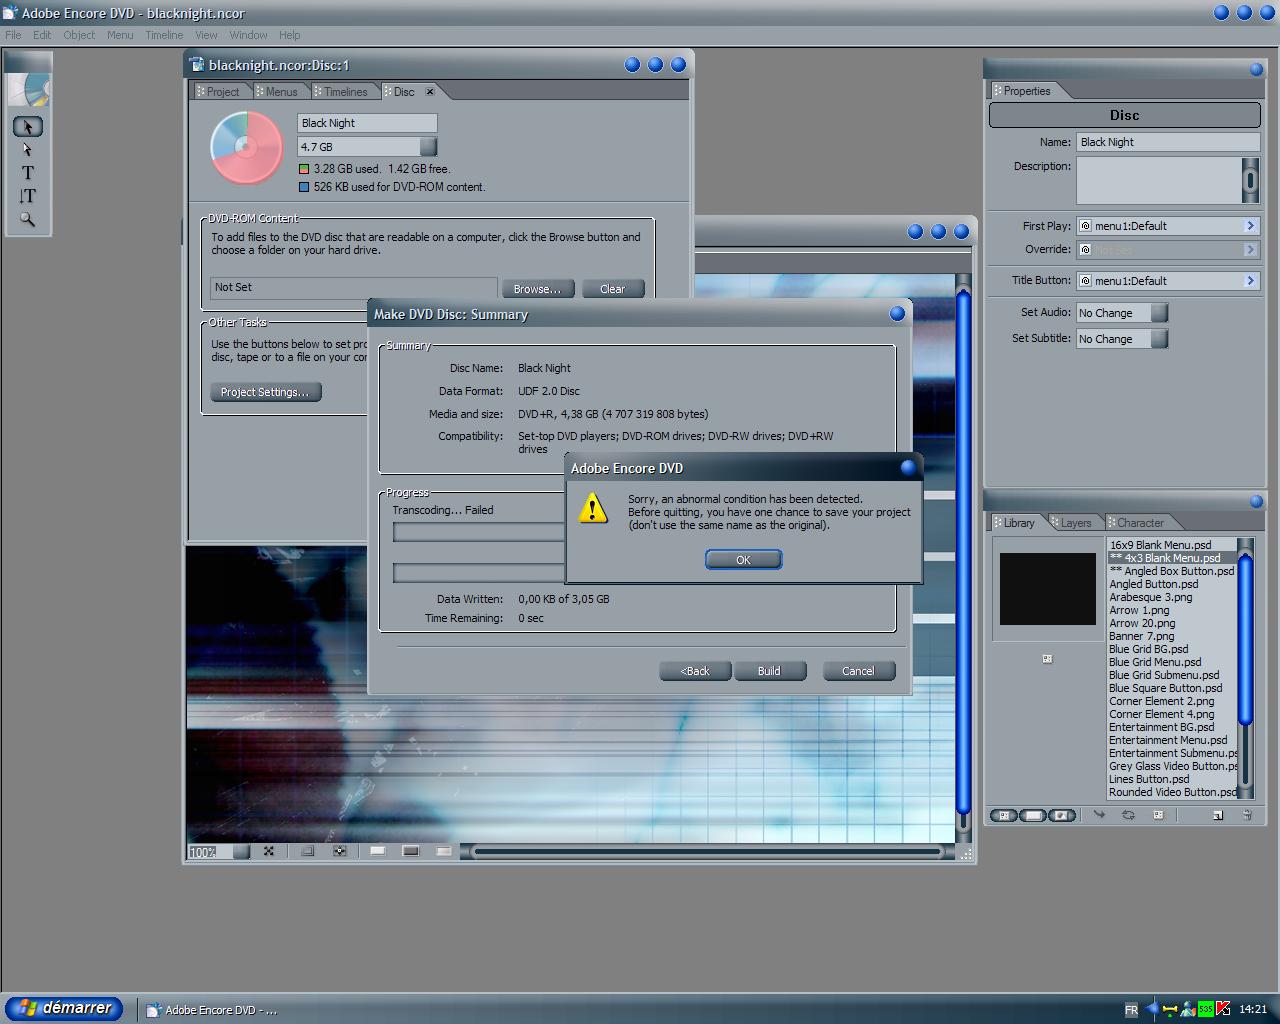Click the disc Name field in Properties

coord(1168,142)
